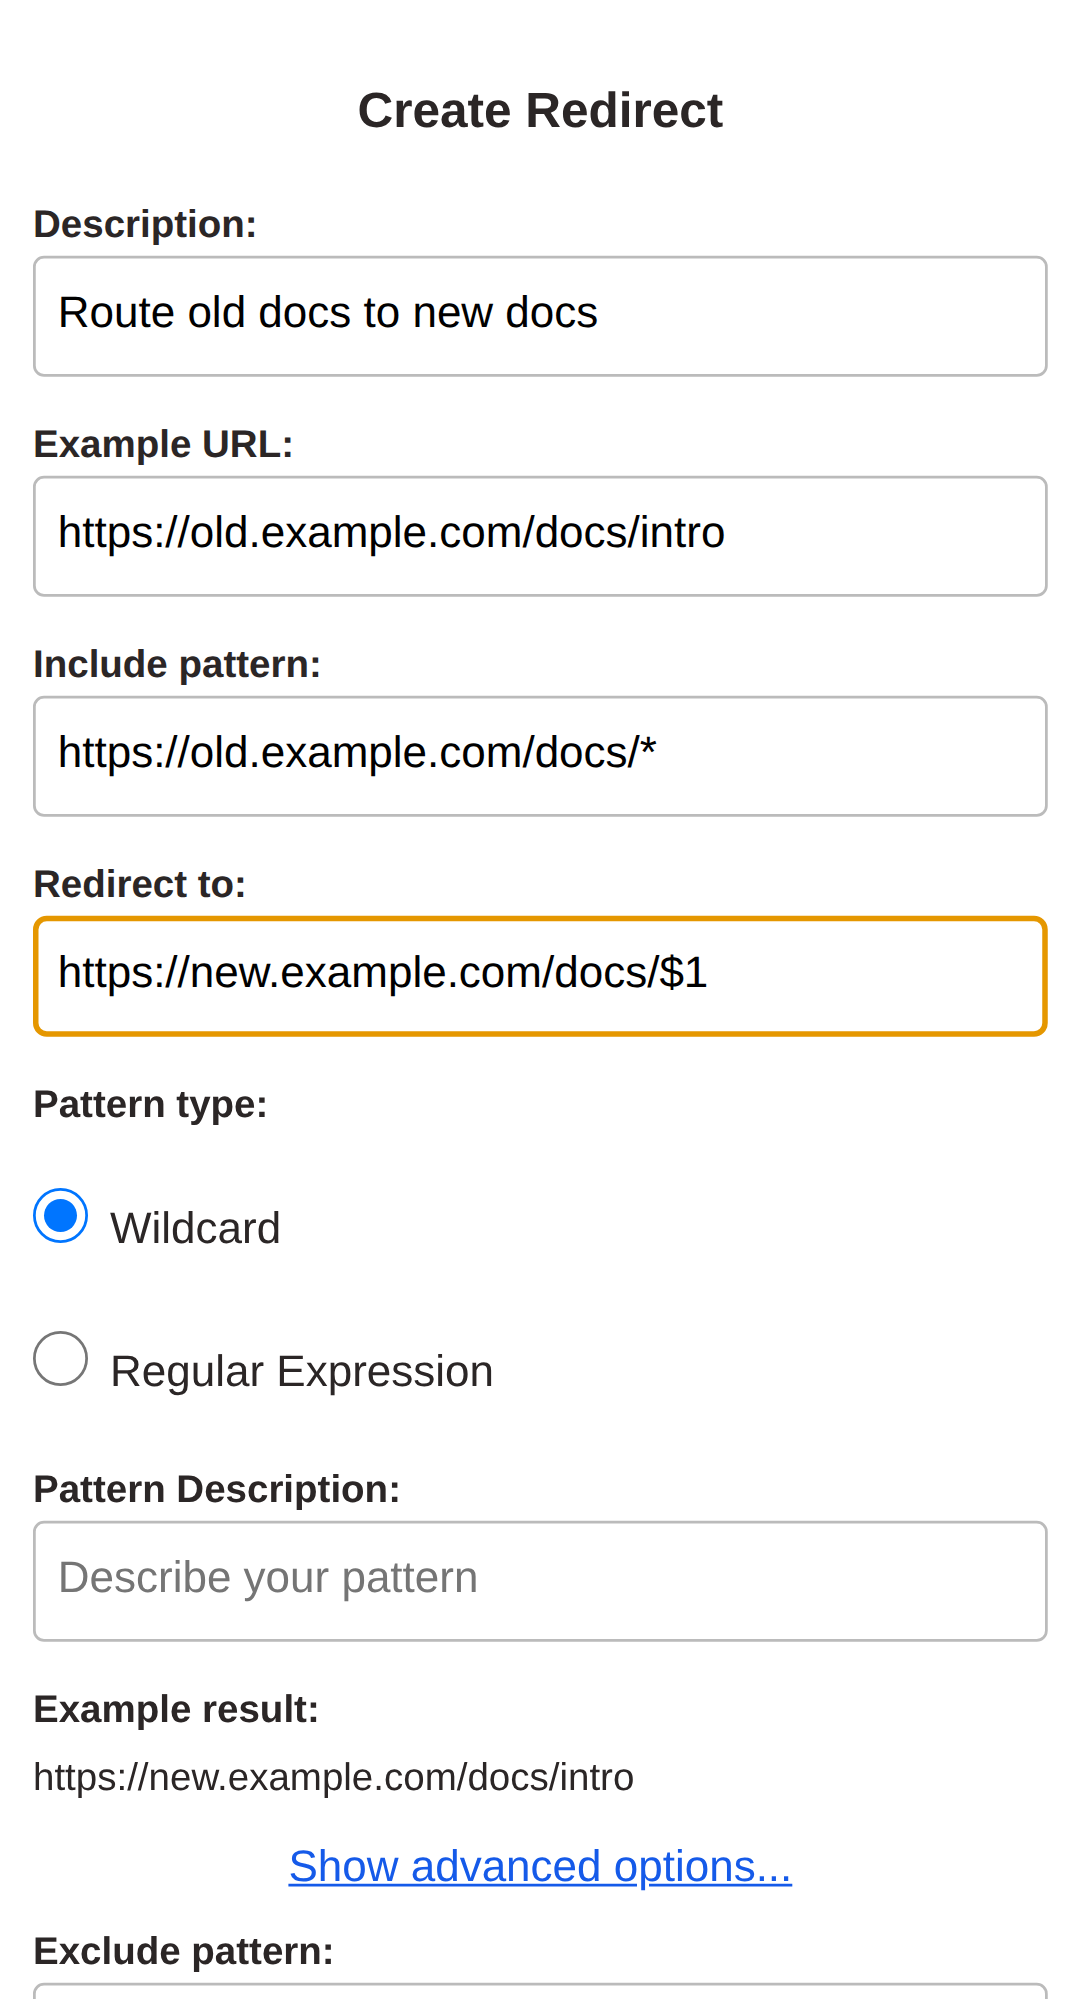The height and width of the screenshot is (1999, 1081).
Task: Select the Wildcard radio button
Action: coord(61,1216)
